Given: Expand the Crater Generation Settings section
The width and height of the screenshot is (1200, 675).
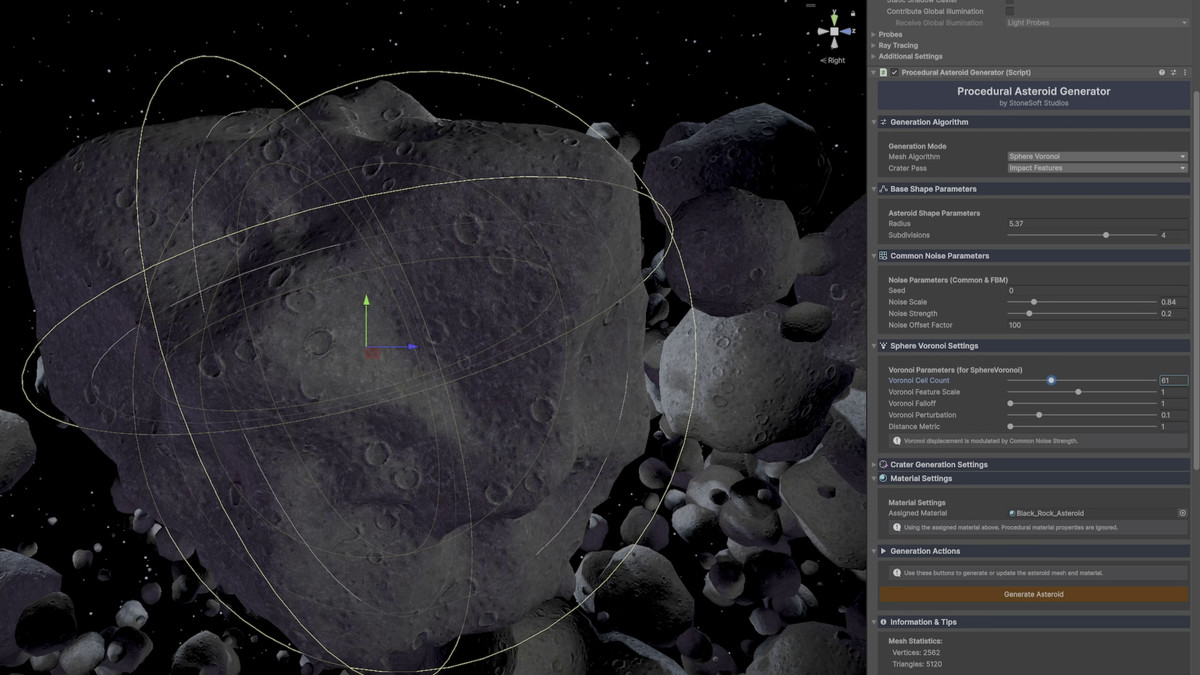Looking at the screenshot, I should (873, 465).
